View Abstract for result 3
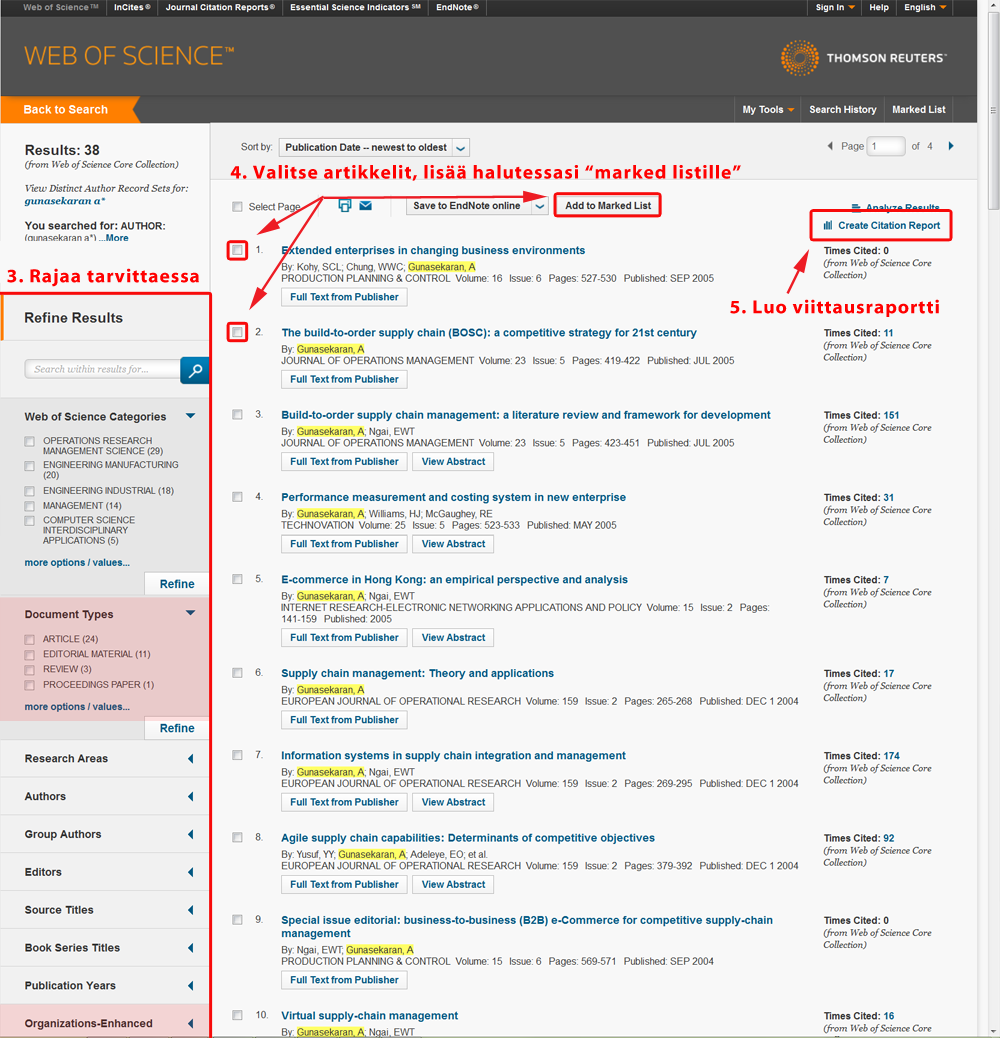1000x1038 pixels. click(x=453, y=461)
